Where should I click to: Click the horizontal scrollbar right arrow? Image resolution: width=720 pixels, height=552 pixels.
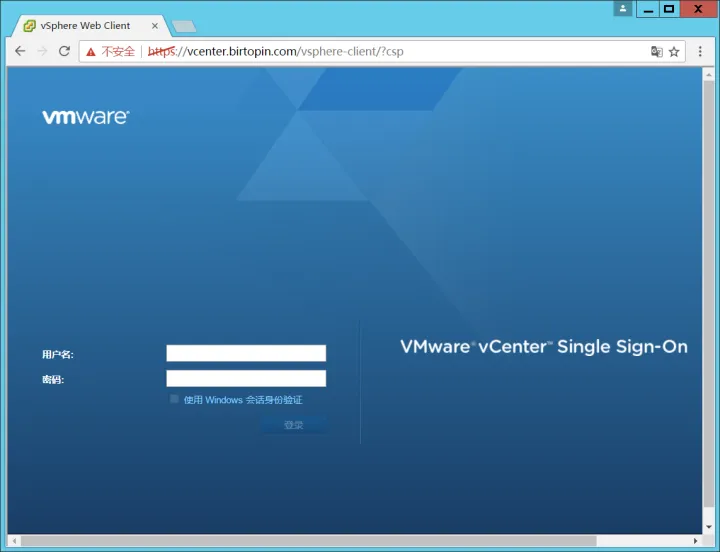[x=696, y=541]
